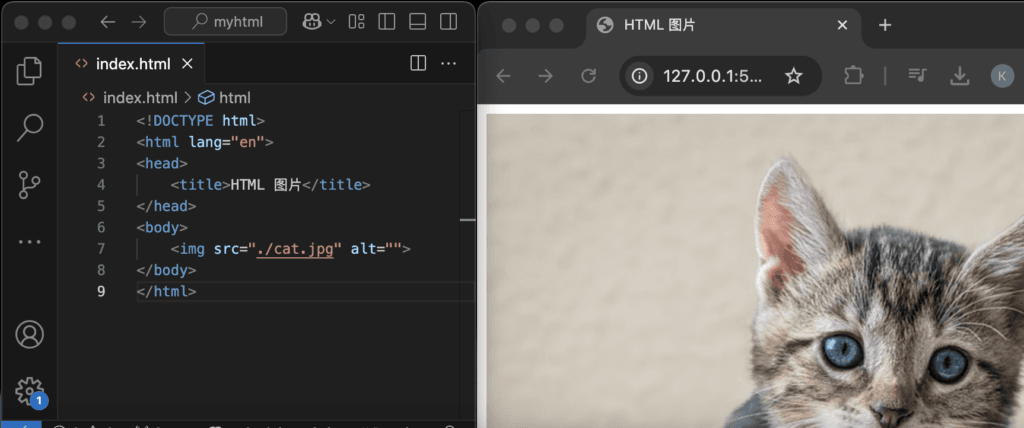1024x428 pixels.
Task: Toggle the primary side bar
Action: click(x=387, y=22)
